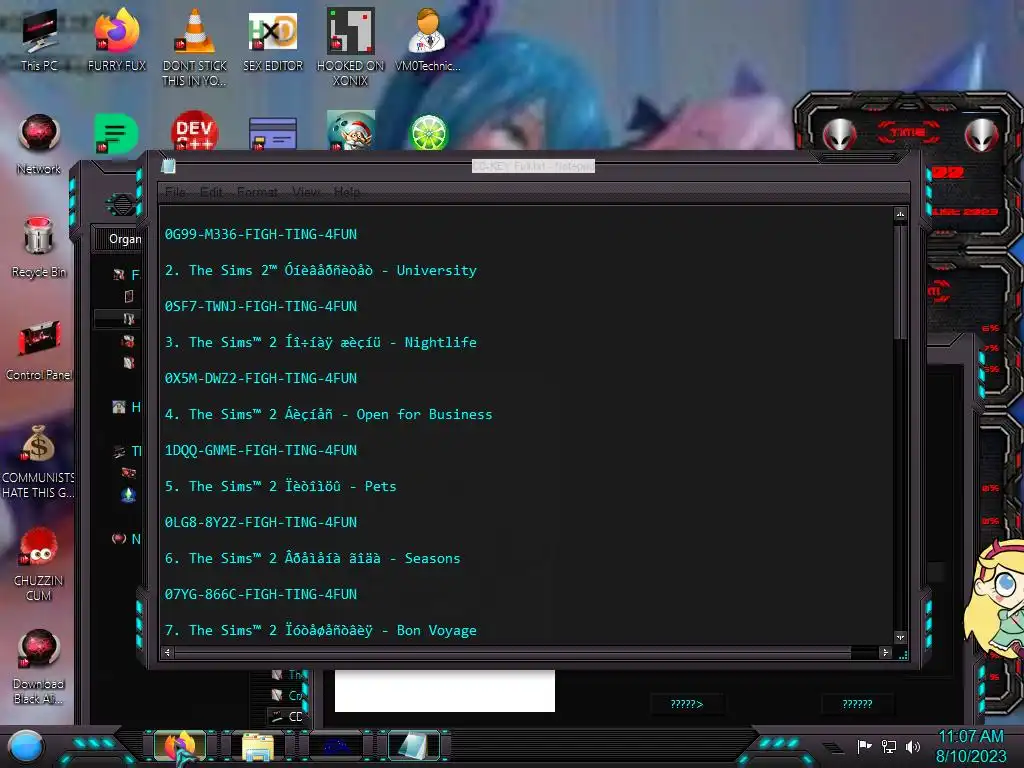Screen dimensions: 1024x768
Task: Open the Edit menu in Notepad
Action: click(x=211, y=192)
